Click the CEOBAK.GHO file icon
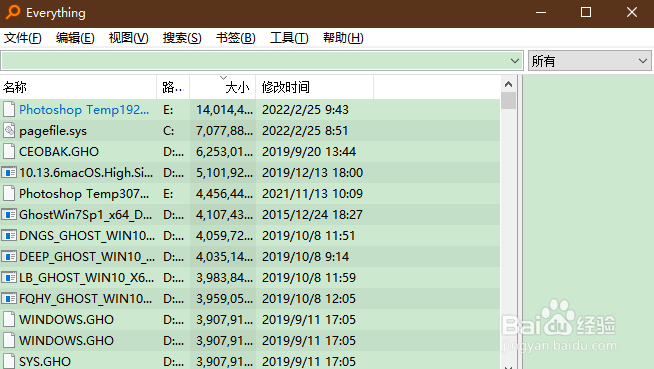Screen dimensions: 654x369 [9, 151]
